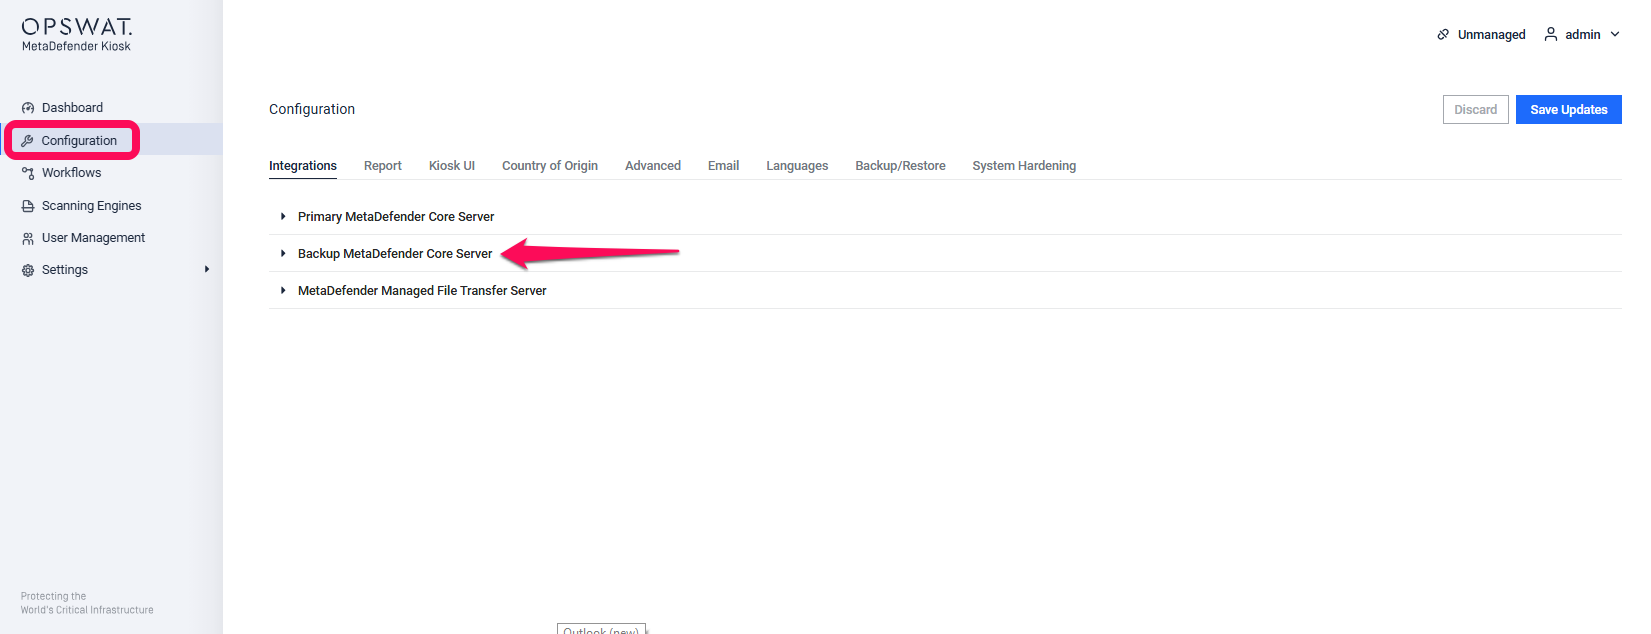Click the Configuration wrench icon
Screen dimensions: 1651x634
pos(28,141)
